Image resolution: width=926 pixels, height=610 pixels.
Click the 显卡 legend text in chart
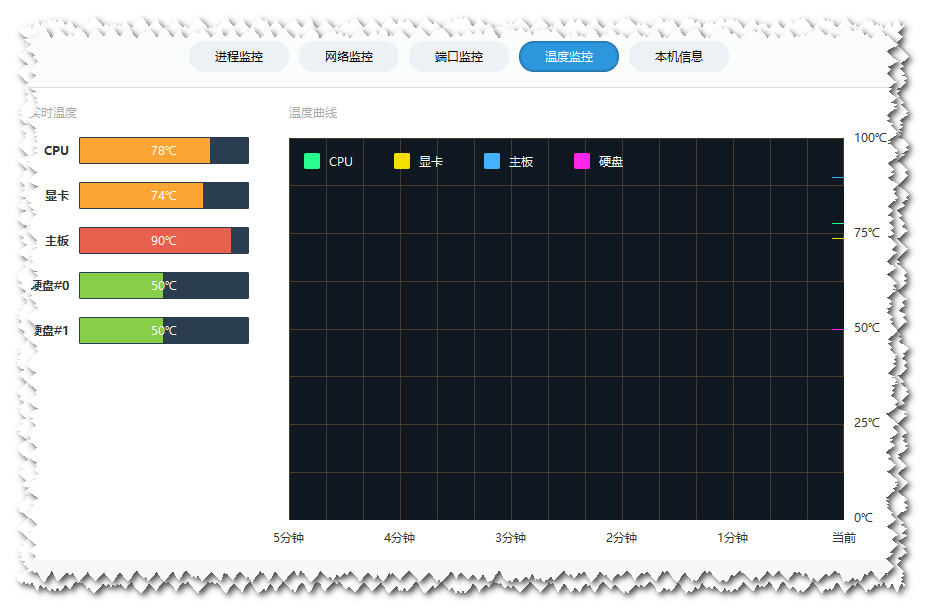click(x=431, y=161)
